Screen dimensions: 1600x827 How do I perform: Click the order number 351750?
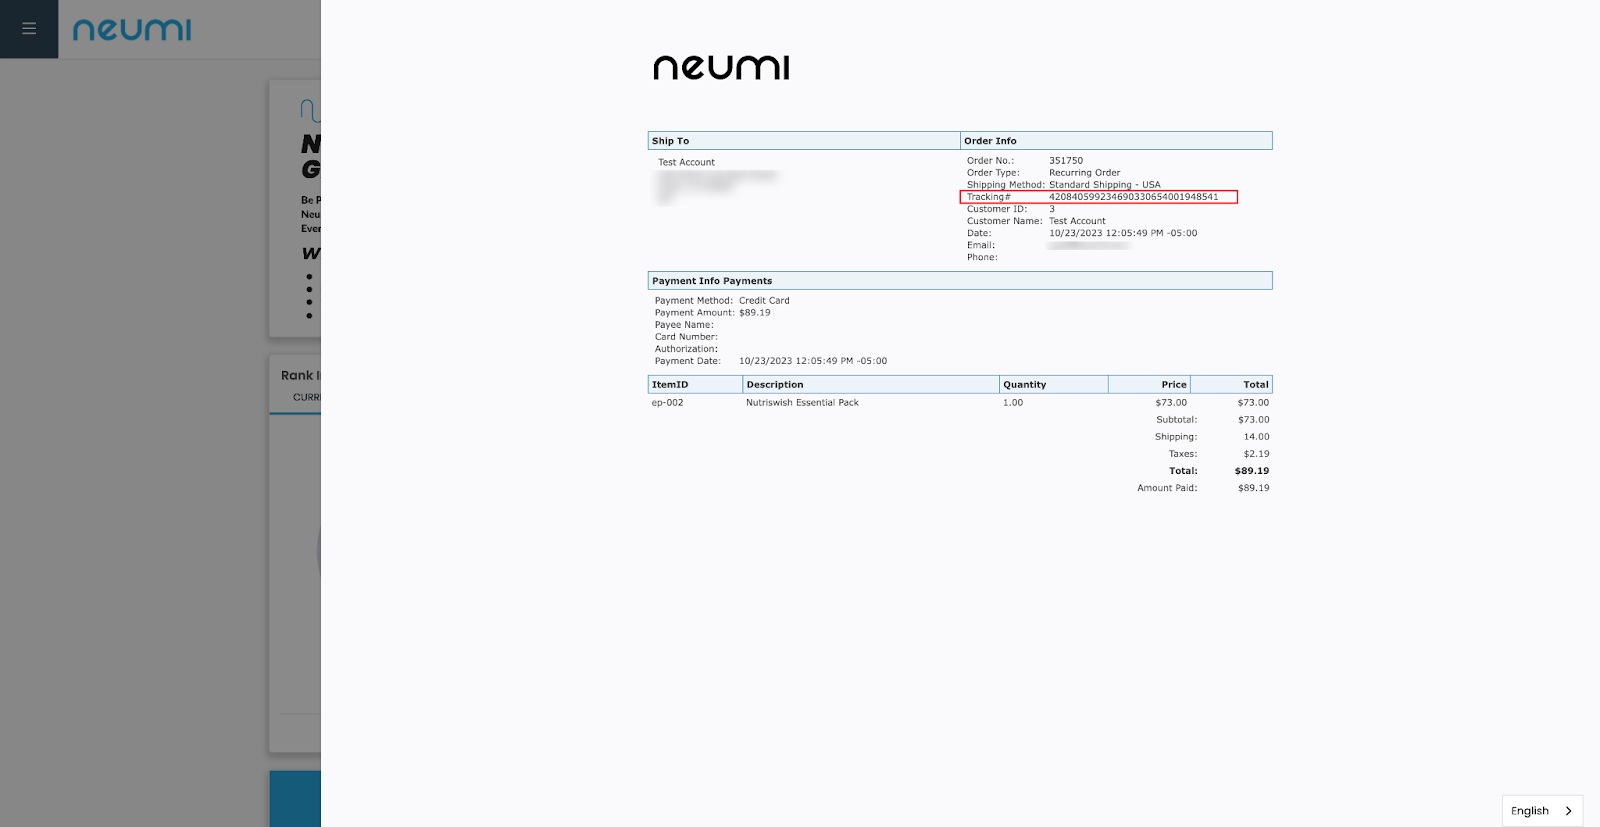tap(1066, 161)
